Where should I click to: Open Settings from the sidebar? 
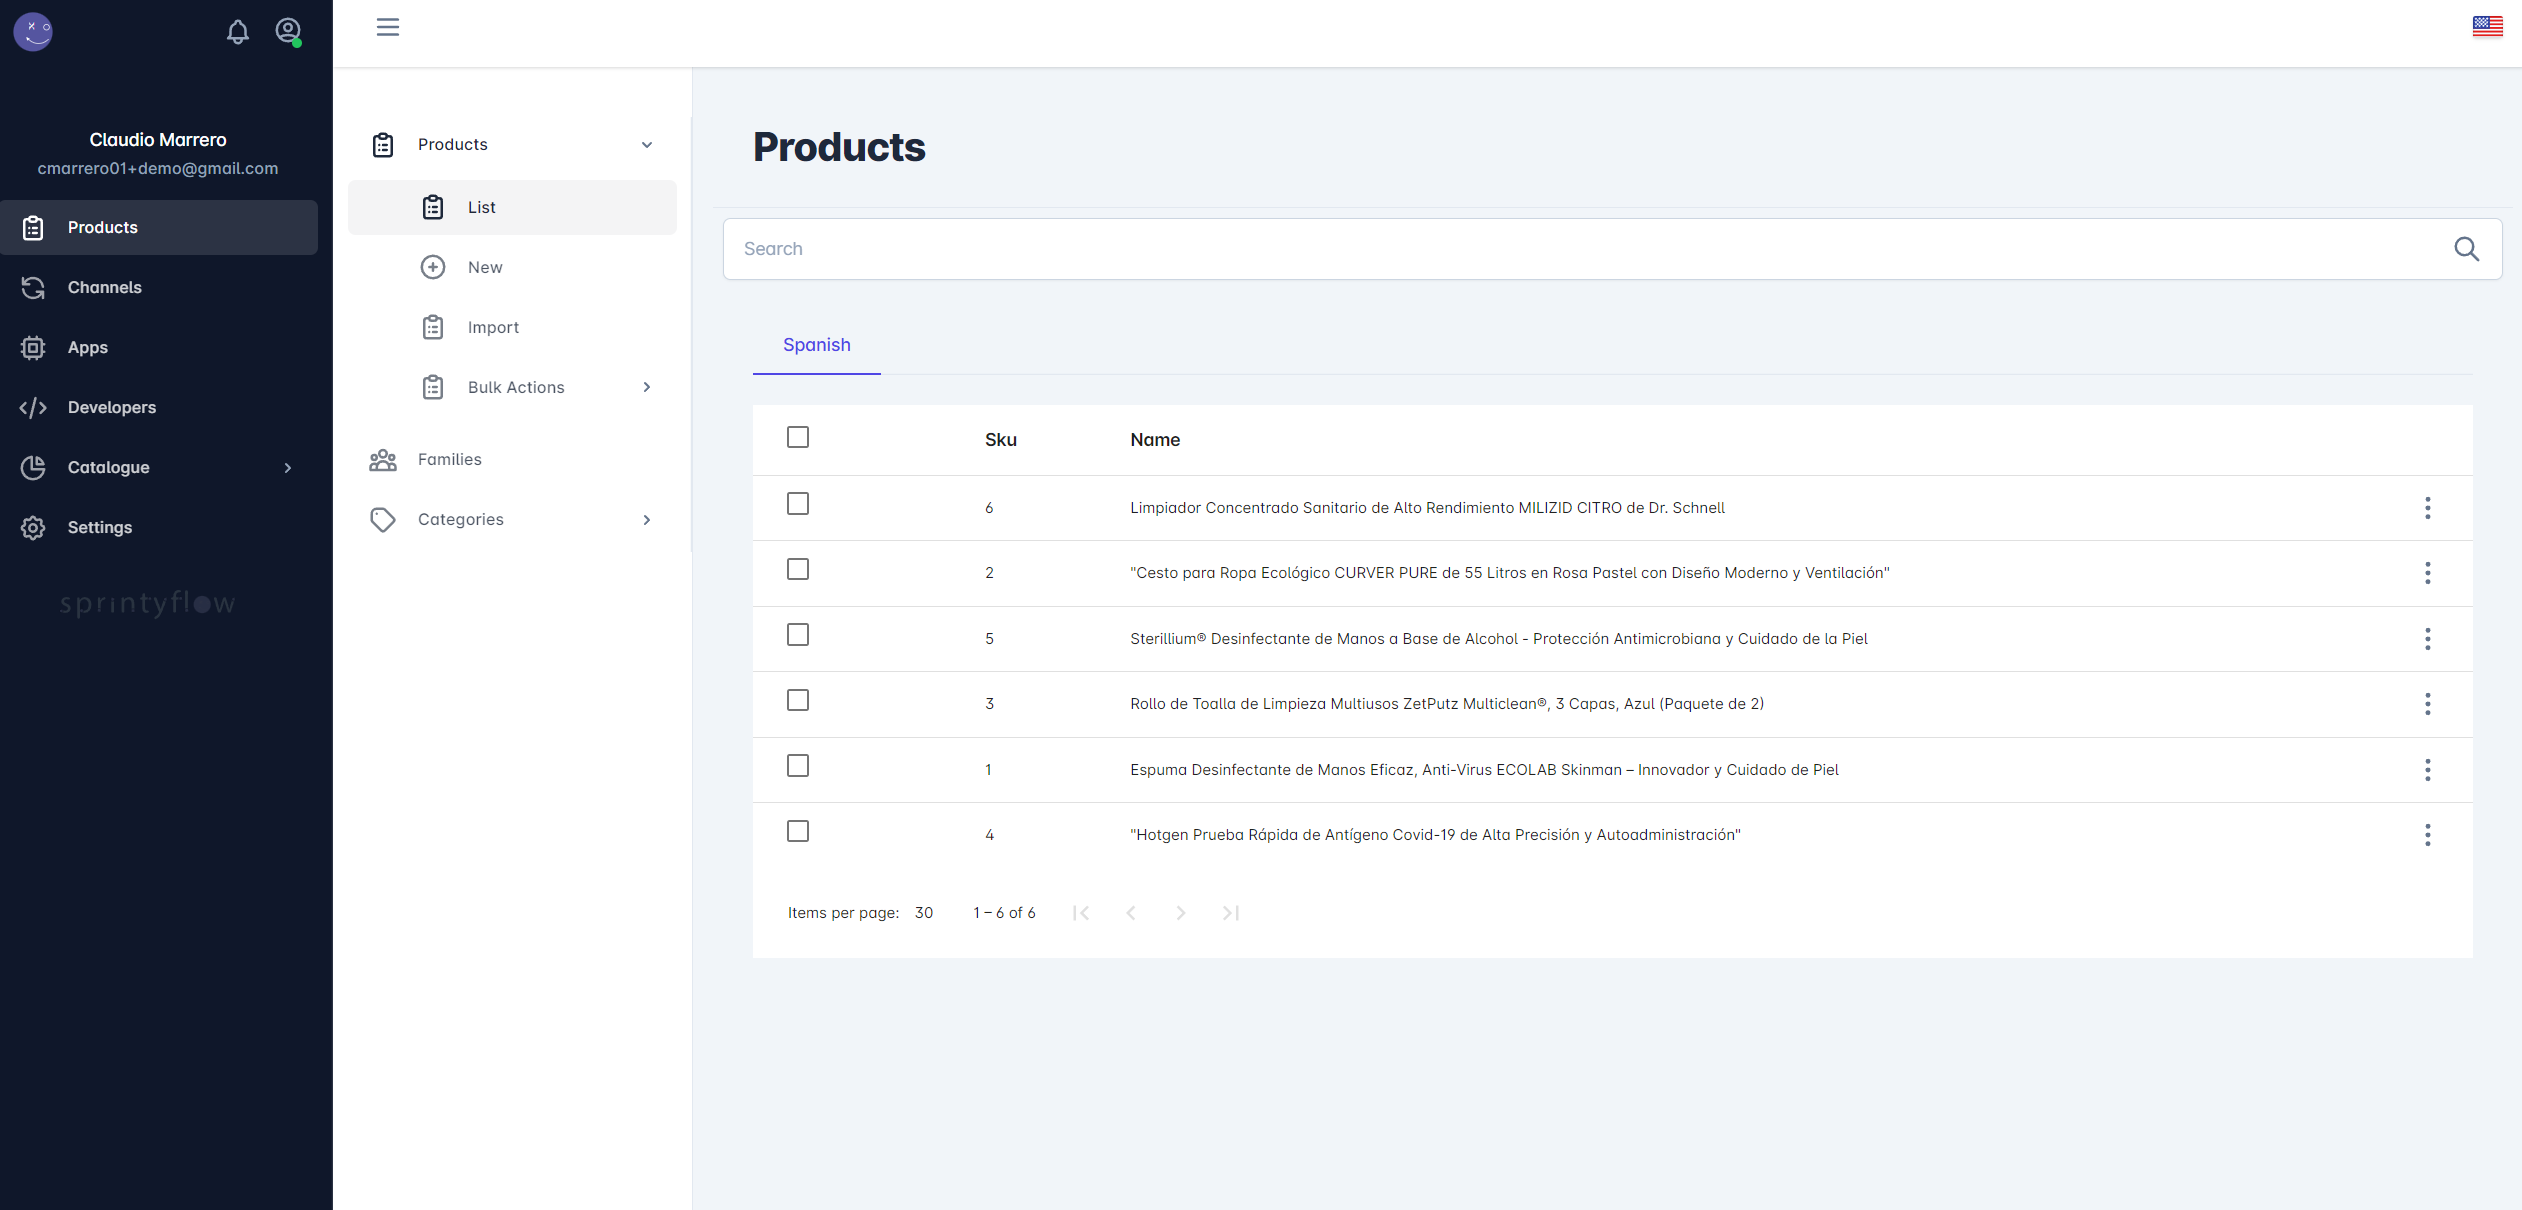[100, 527]
